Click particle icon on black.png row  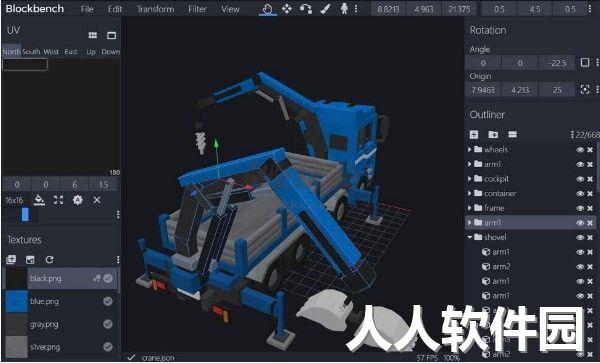pyautogui.click(x=97, y=278)
